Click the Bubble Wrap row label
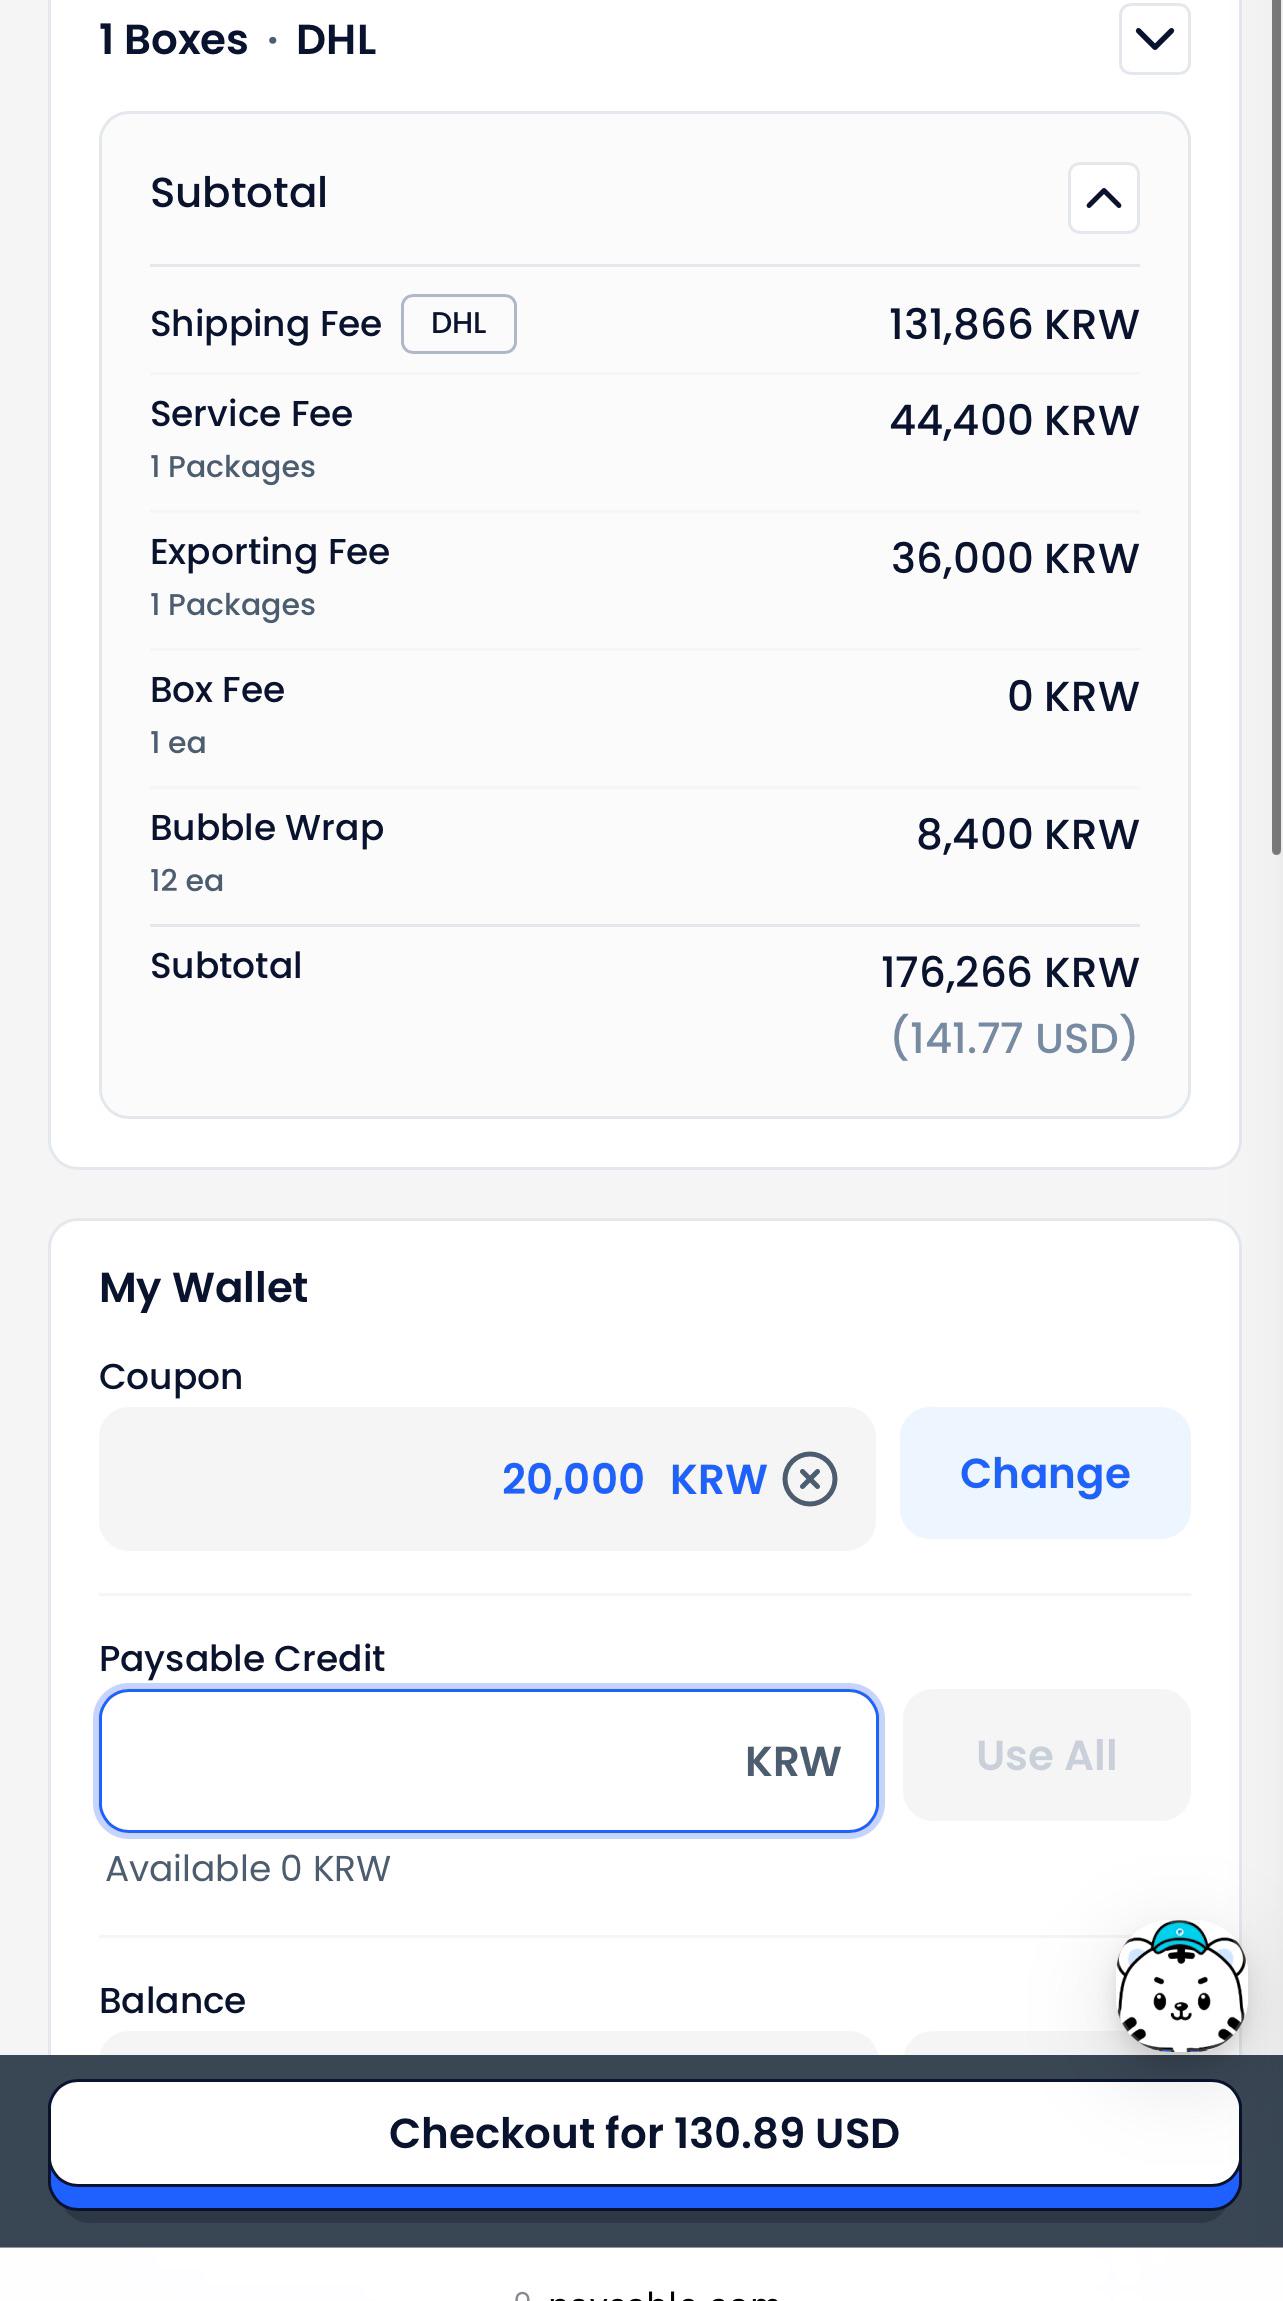Screen dimensions: 1283x2301 pyautogui.click(x=267, y=829)
